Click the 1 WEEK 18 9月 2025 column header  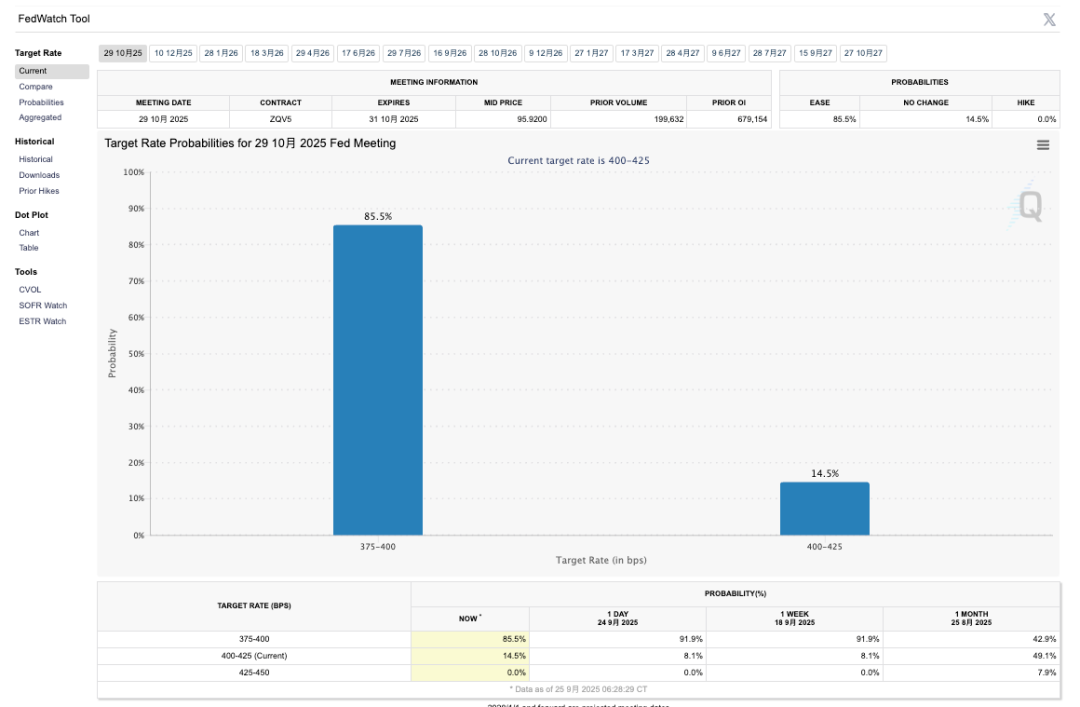click(x=795, y=619)
